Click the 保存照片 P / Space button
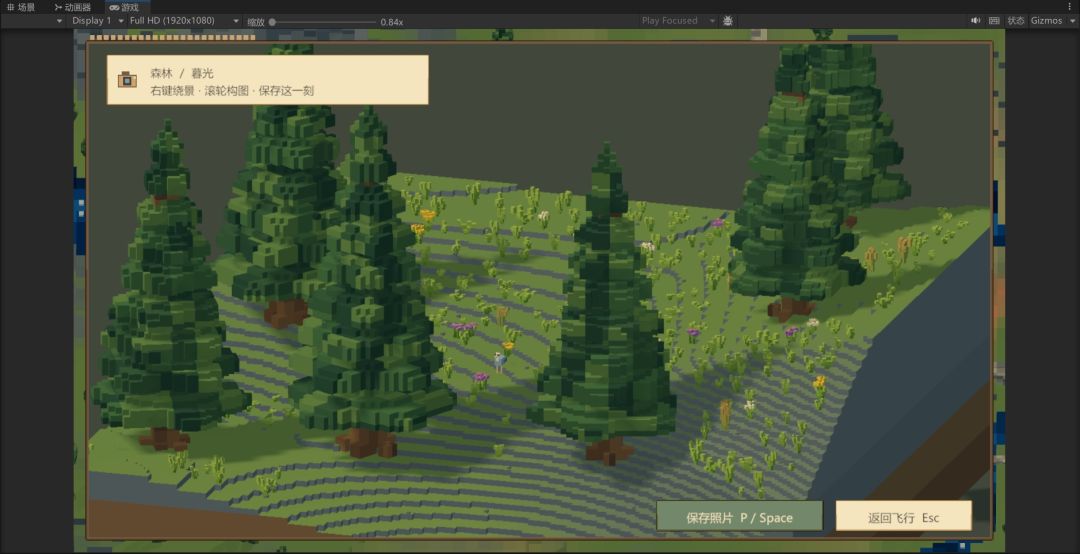The height and width of the screenshot is (554, 1080). pyautogui.click(x=739, y=516)
